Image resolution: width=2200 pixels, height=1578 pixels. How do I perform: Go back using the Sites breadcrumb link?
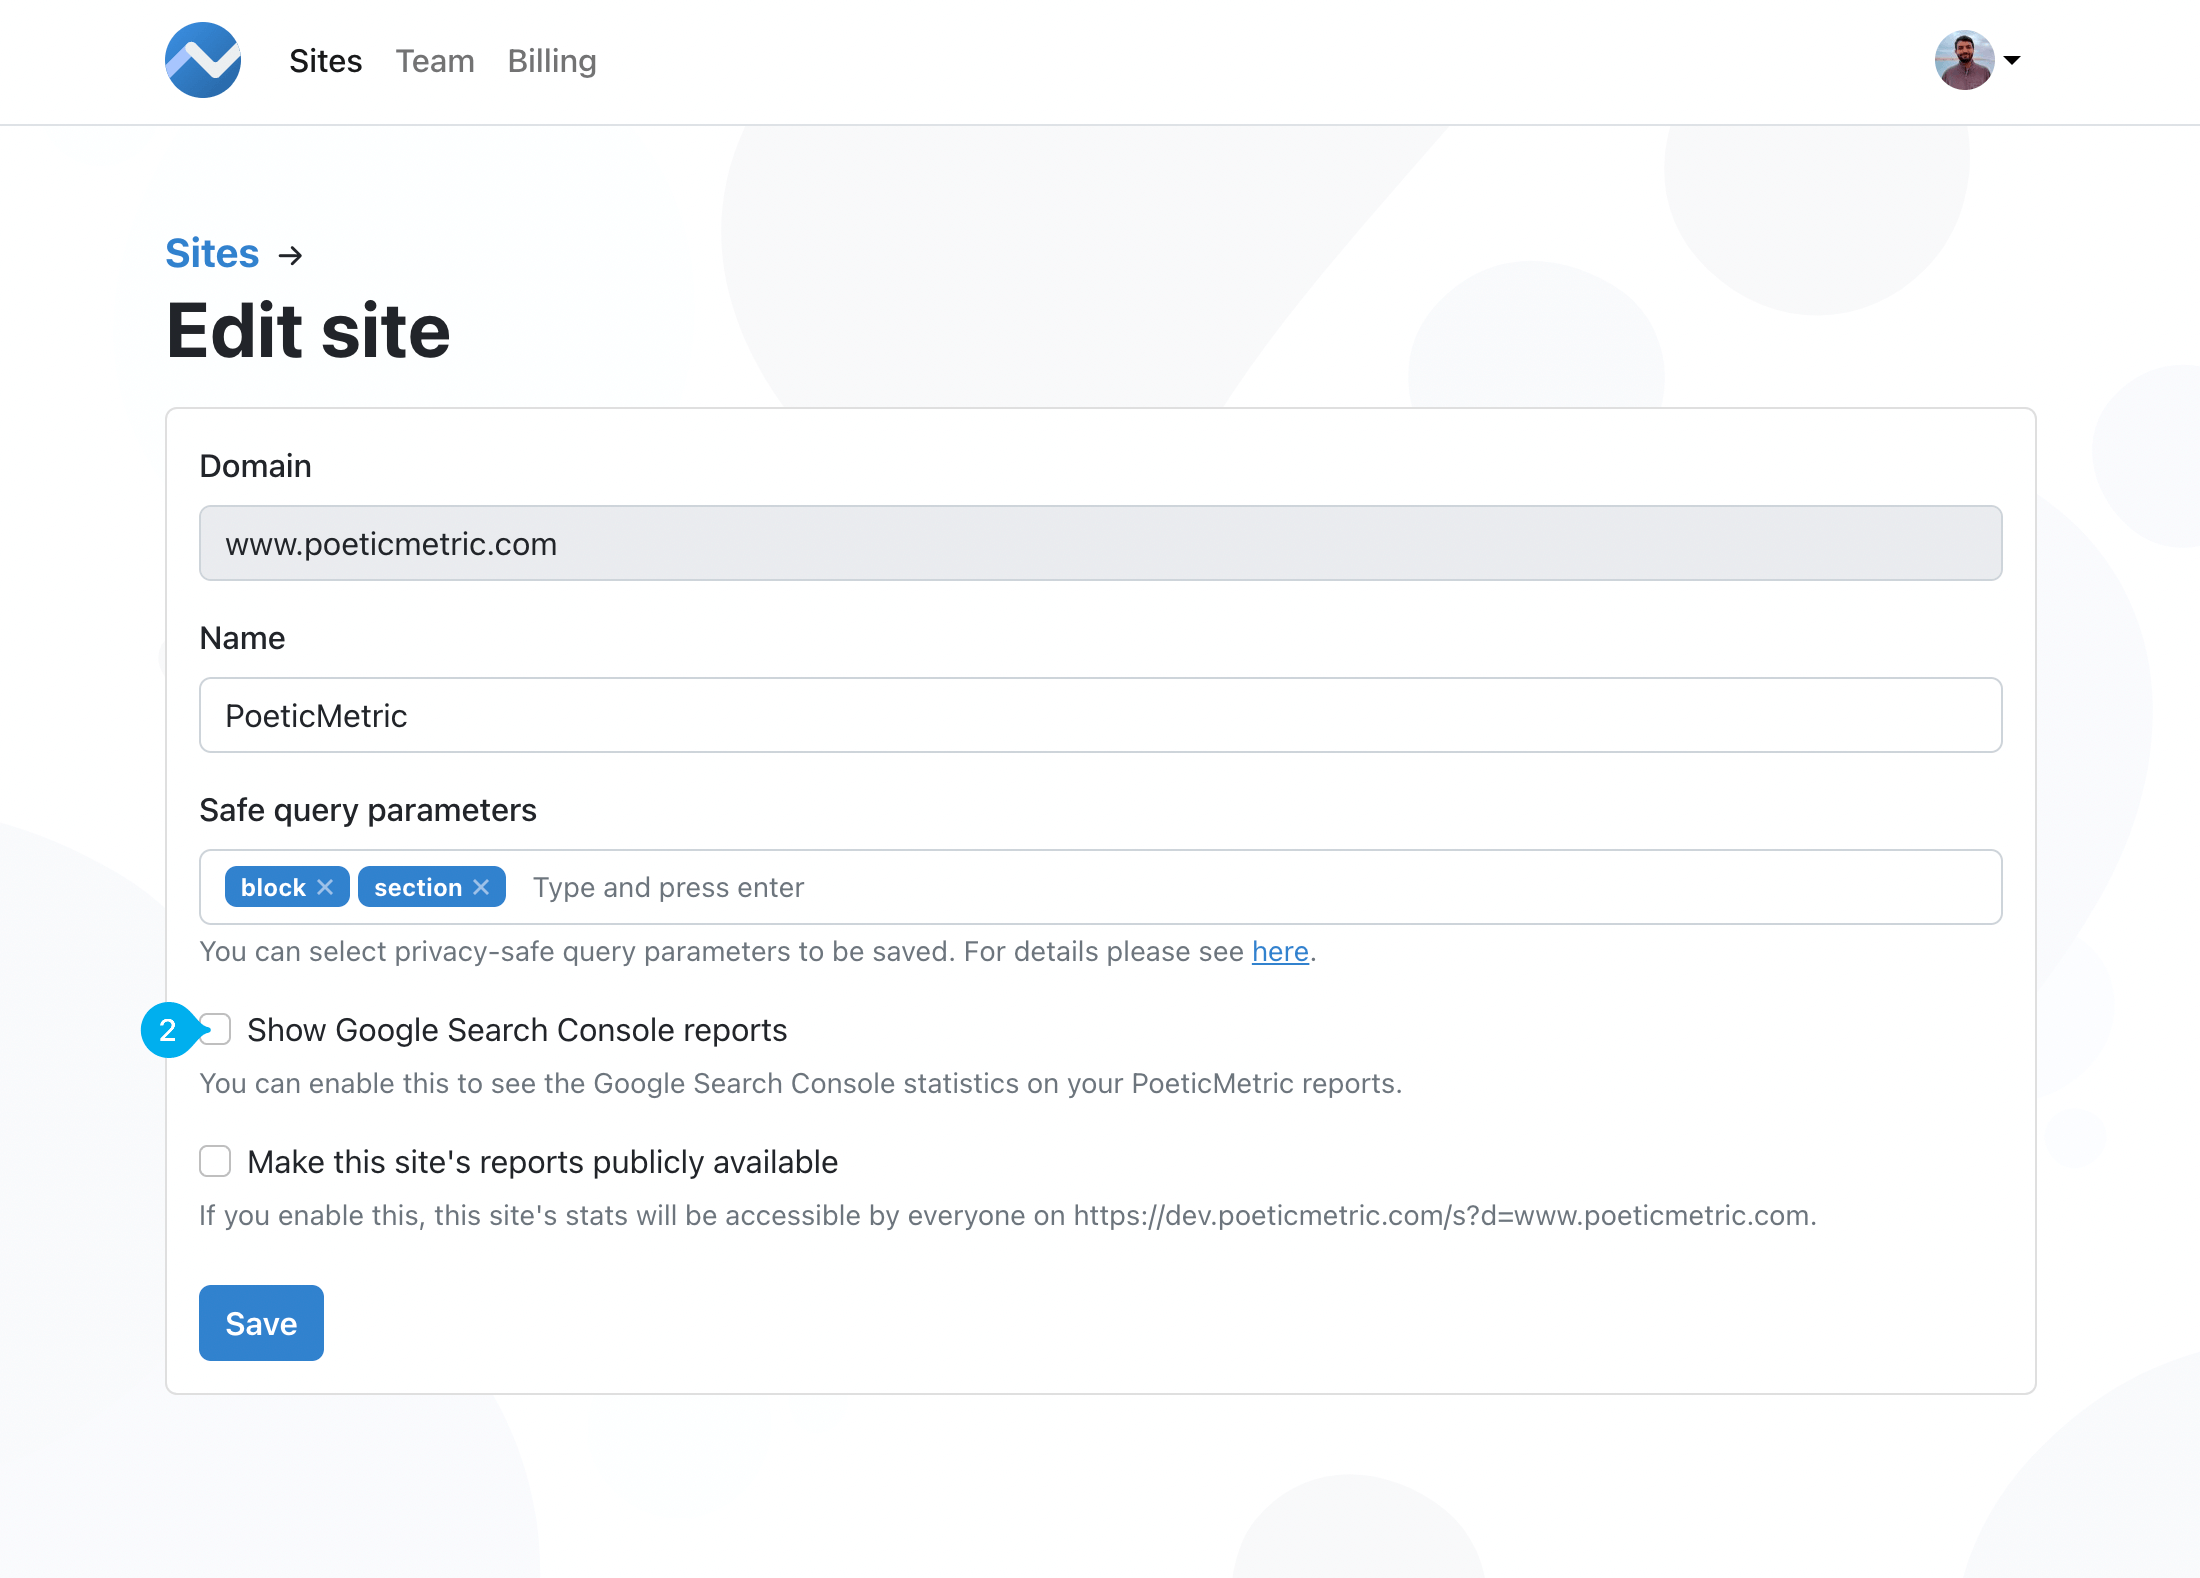tap(212, 254)
